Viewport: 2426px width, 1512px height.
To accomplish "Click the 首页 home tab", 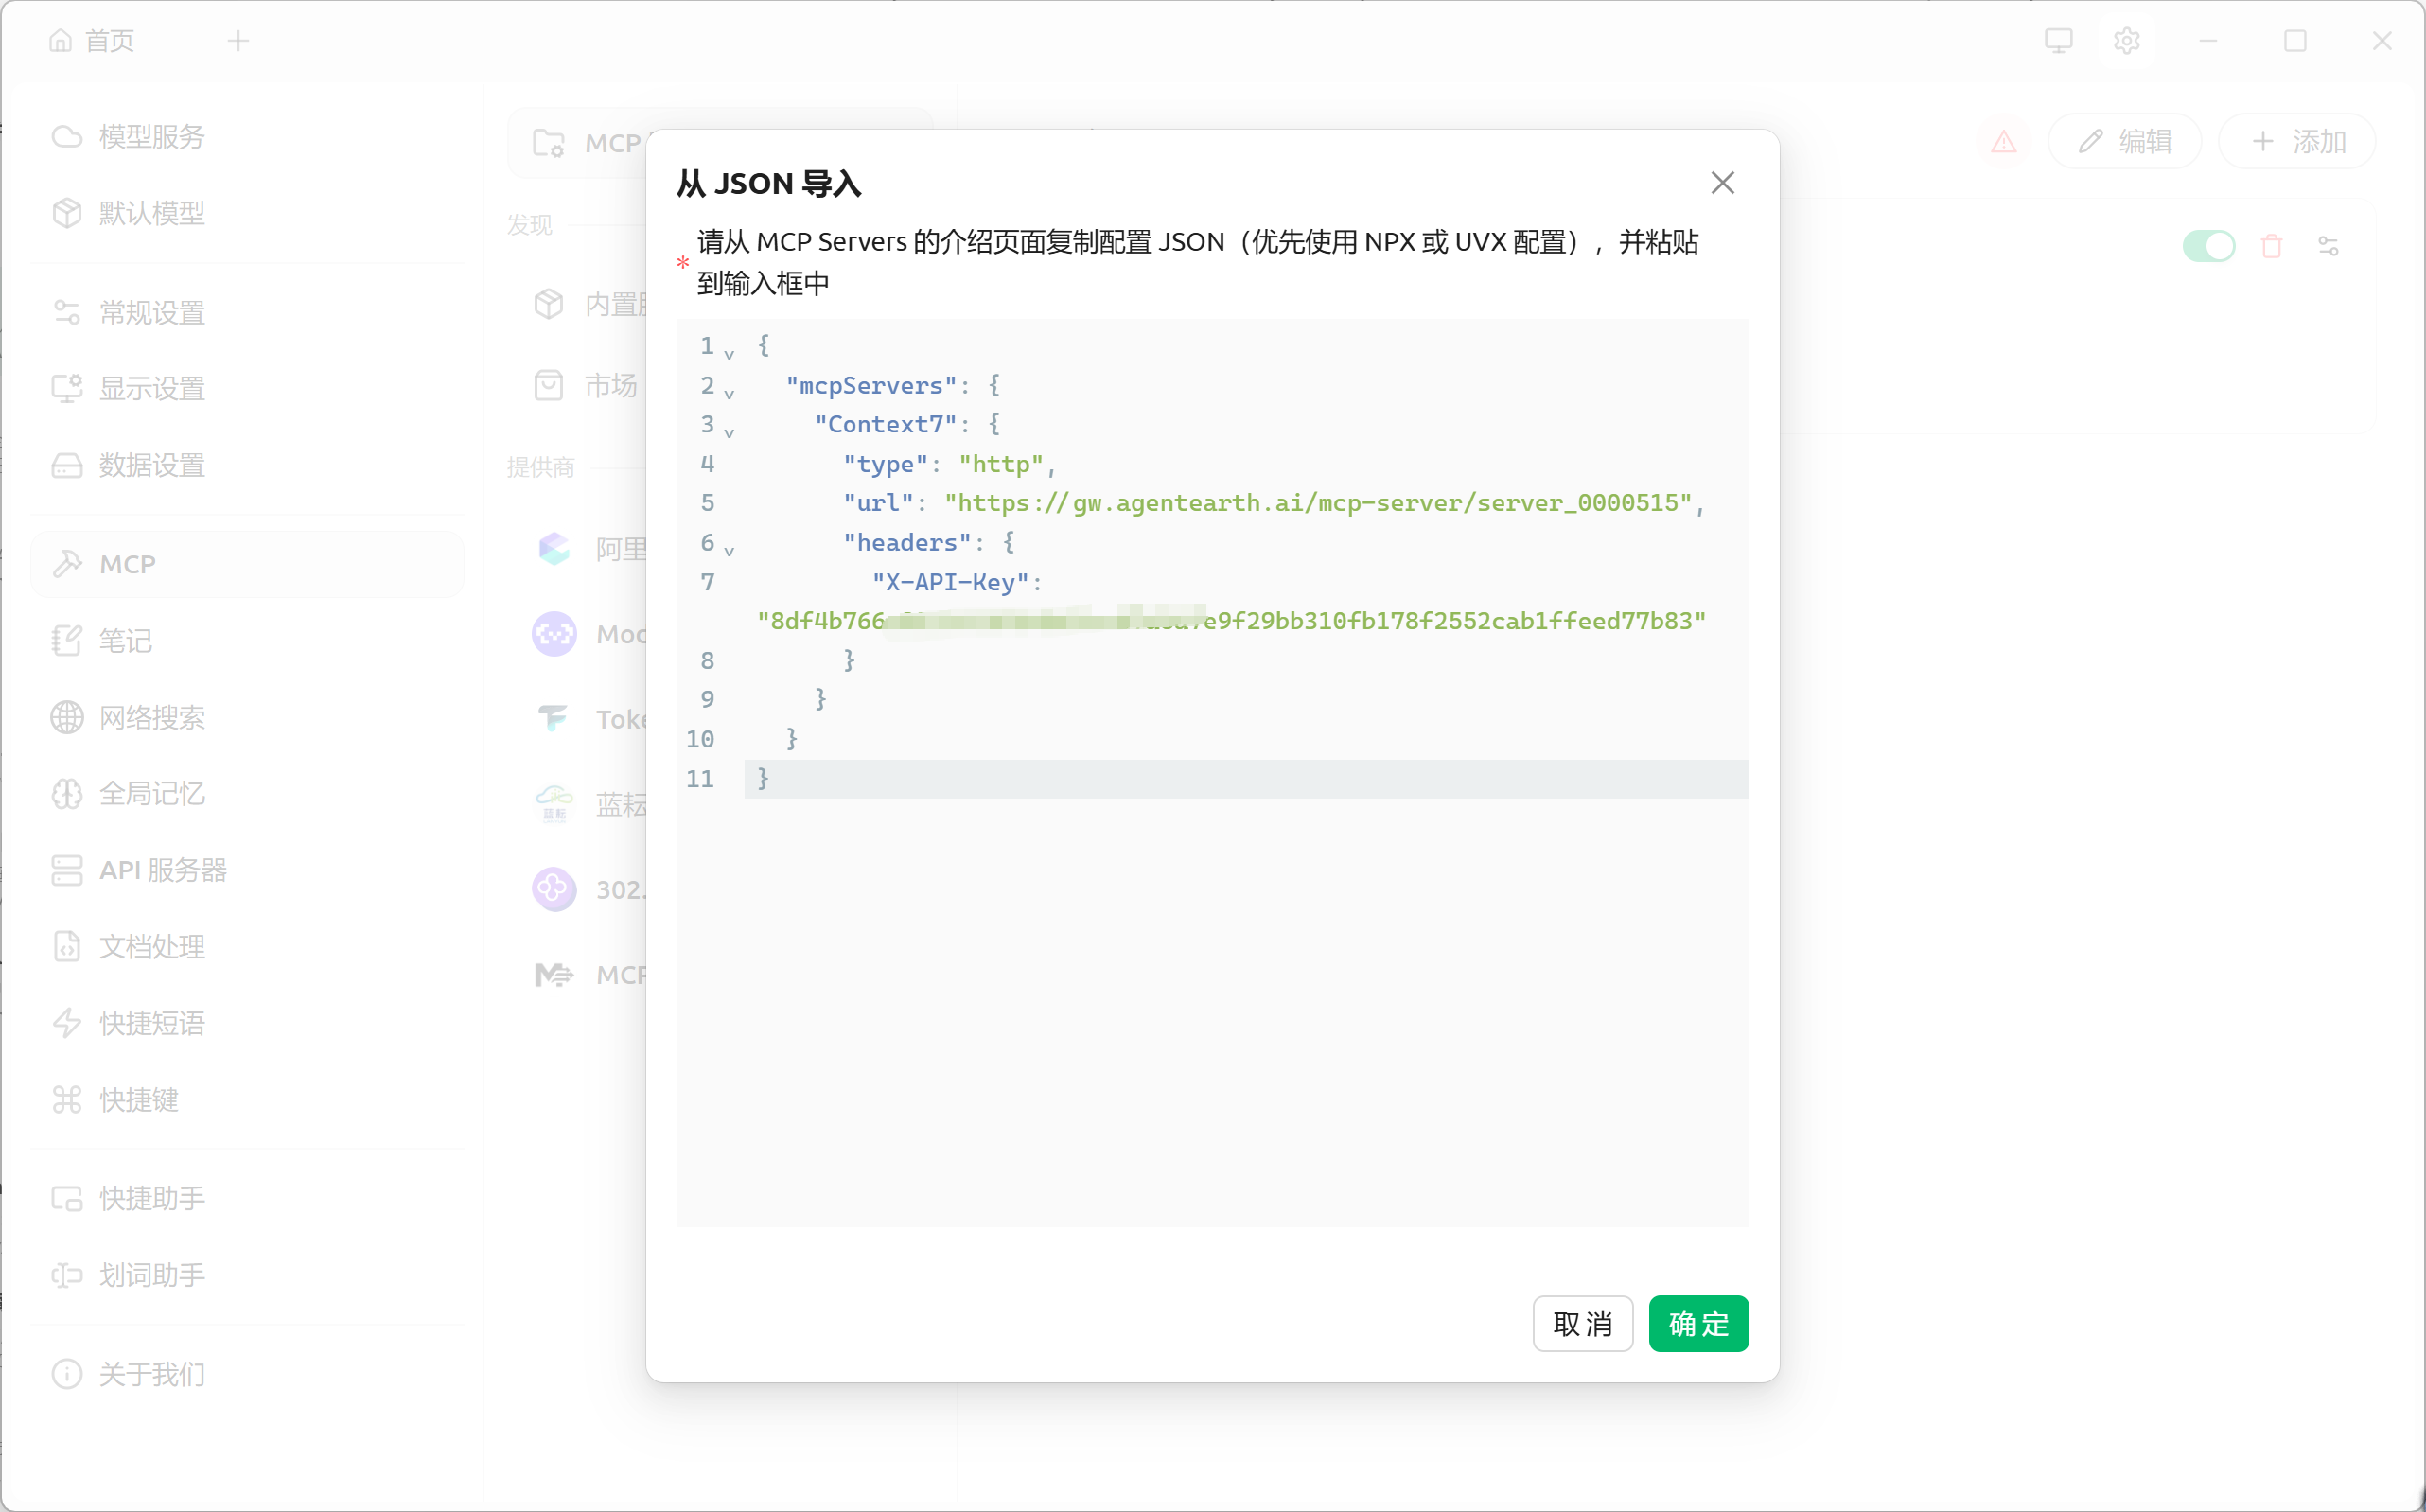I will [x=93, y=41].
